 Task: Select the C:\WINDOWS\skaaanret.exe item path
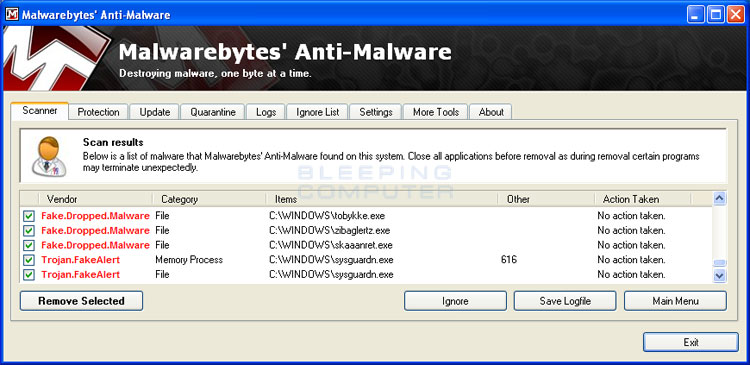point(331,245)
